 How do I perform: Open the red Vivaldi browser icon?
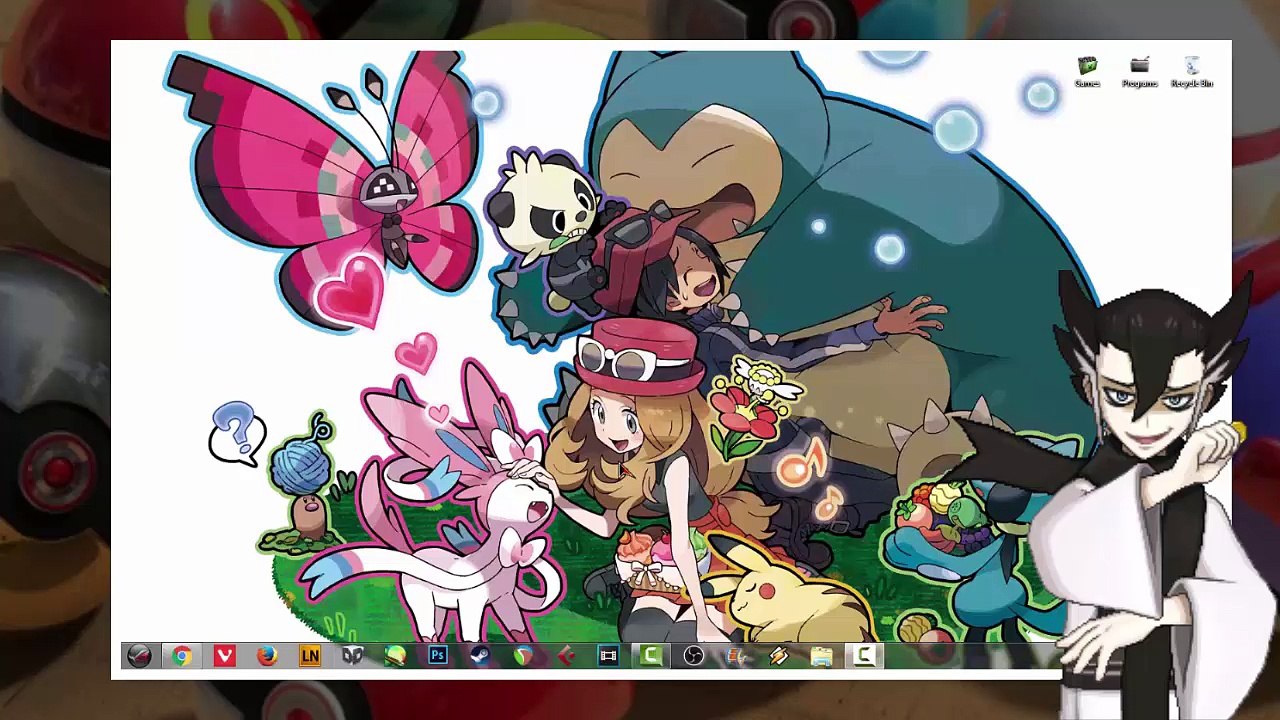pyautogui.click(x=225, y=656)
